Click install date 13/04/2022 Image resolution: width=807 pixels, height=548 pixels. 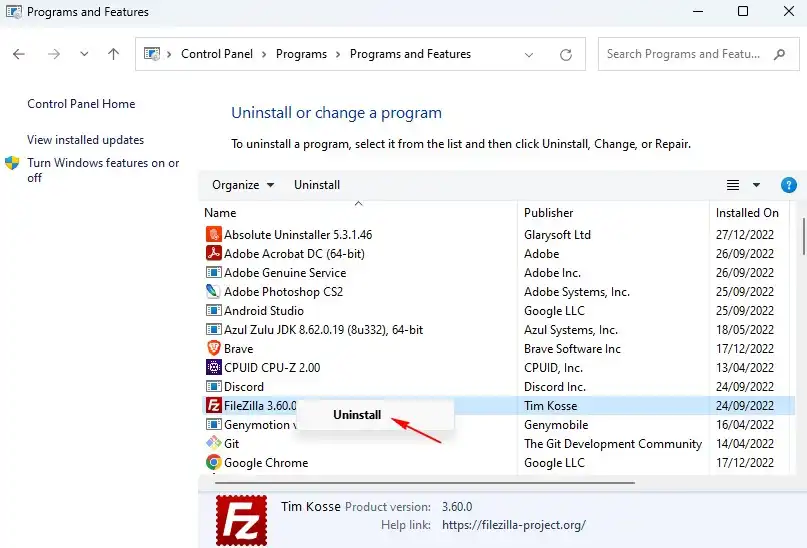point(745,368)
